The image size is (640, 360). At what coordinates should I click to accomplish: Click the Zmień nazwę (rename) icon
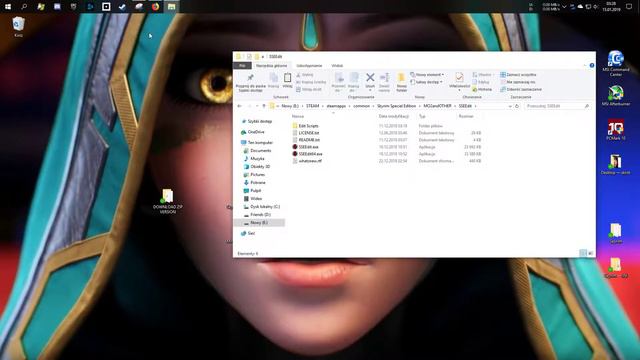[x=384, y=77]
